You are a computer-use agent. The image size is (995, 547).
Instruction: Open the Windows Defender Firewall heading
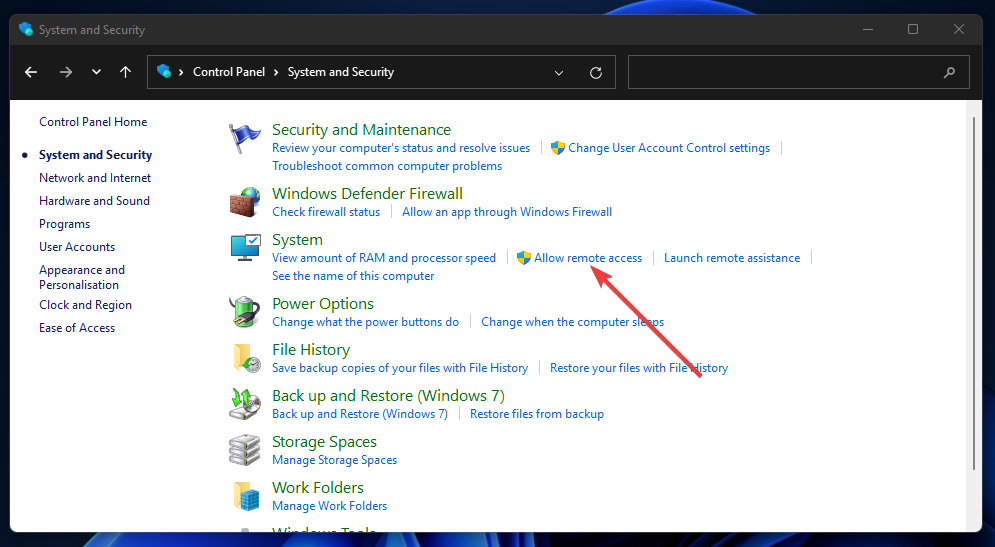367,194
